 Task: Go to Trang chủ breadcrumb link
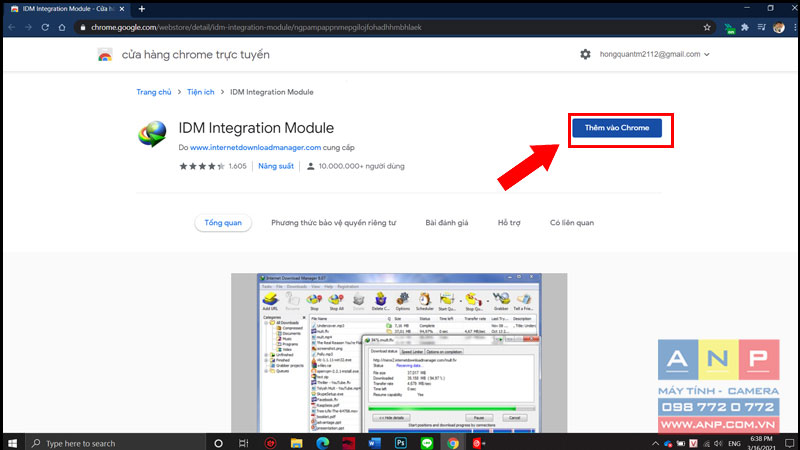(x=154, y=92)
